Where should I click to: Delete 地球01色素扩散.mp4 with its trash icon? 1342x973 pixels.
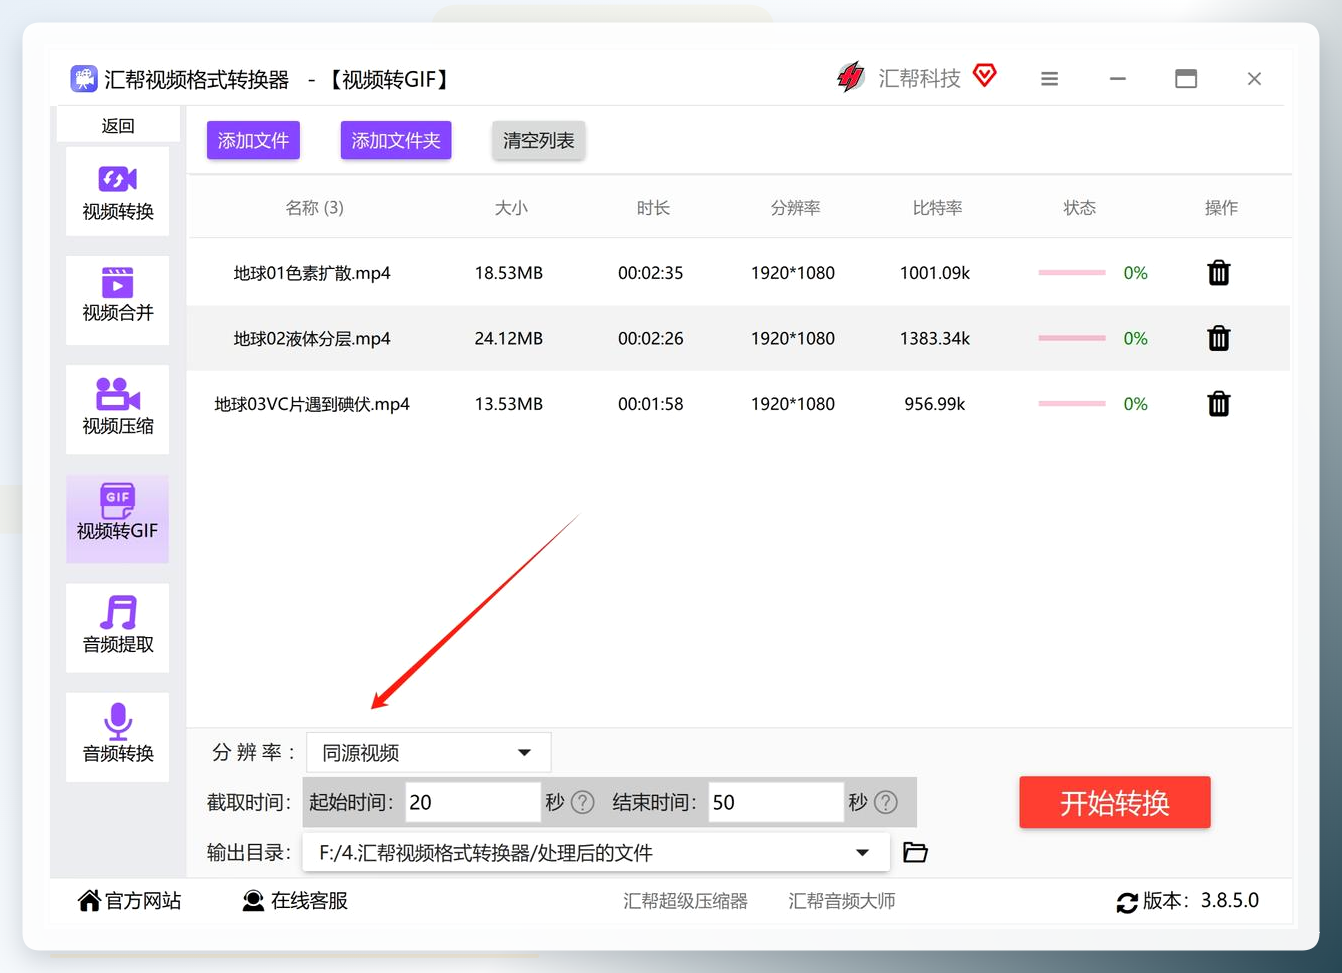[1218, 273]
